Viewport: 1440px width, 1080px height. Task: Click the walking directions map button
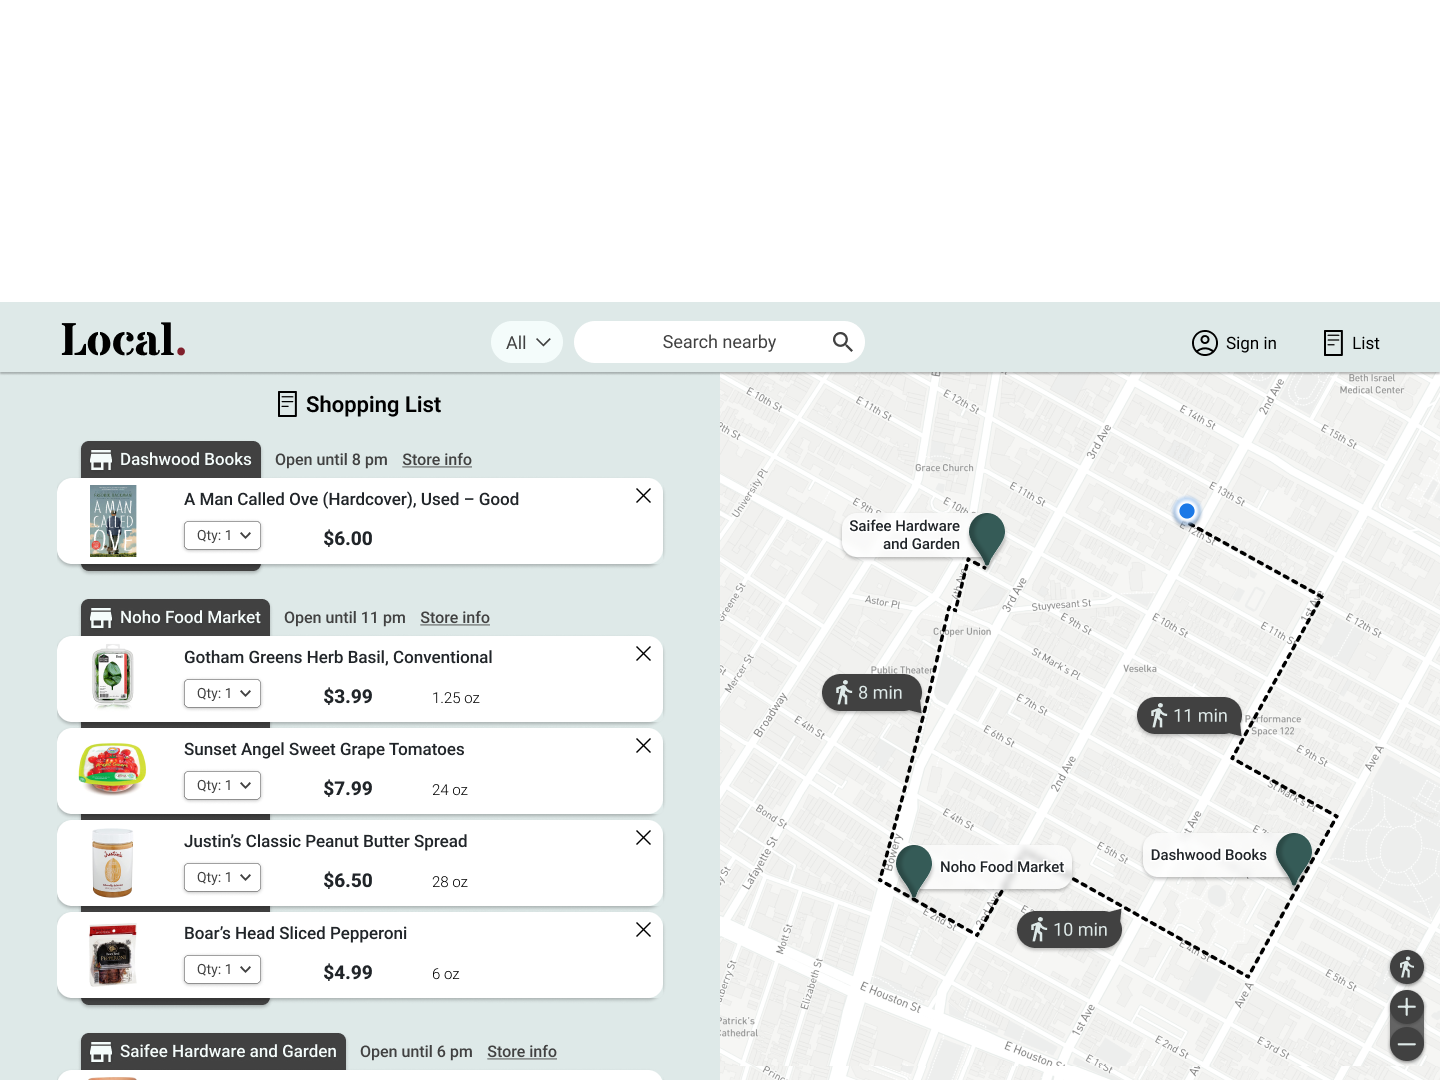1407,967
